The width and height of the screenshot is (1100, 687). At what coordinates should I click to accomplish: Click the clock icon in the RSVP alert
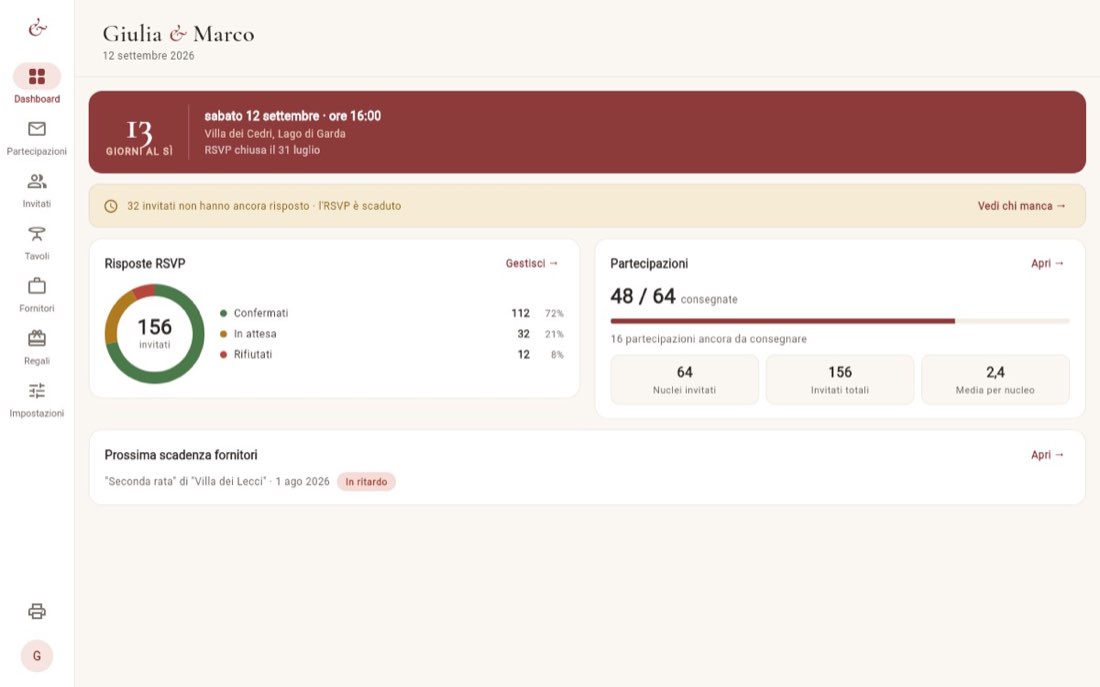coord(111,206)
